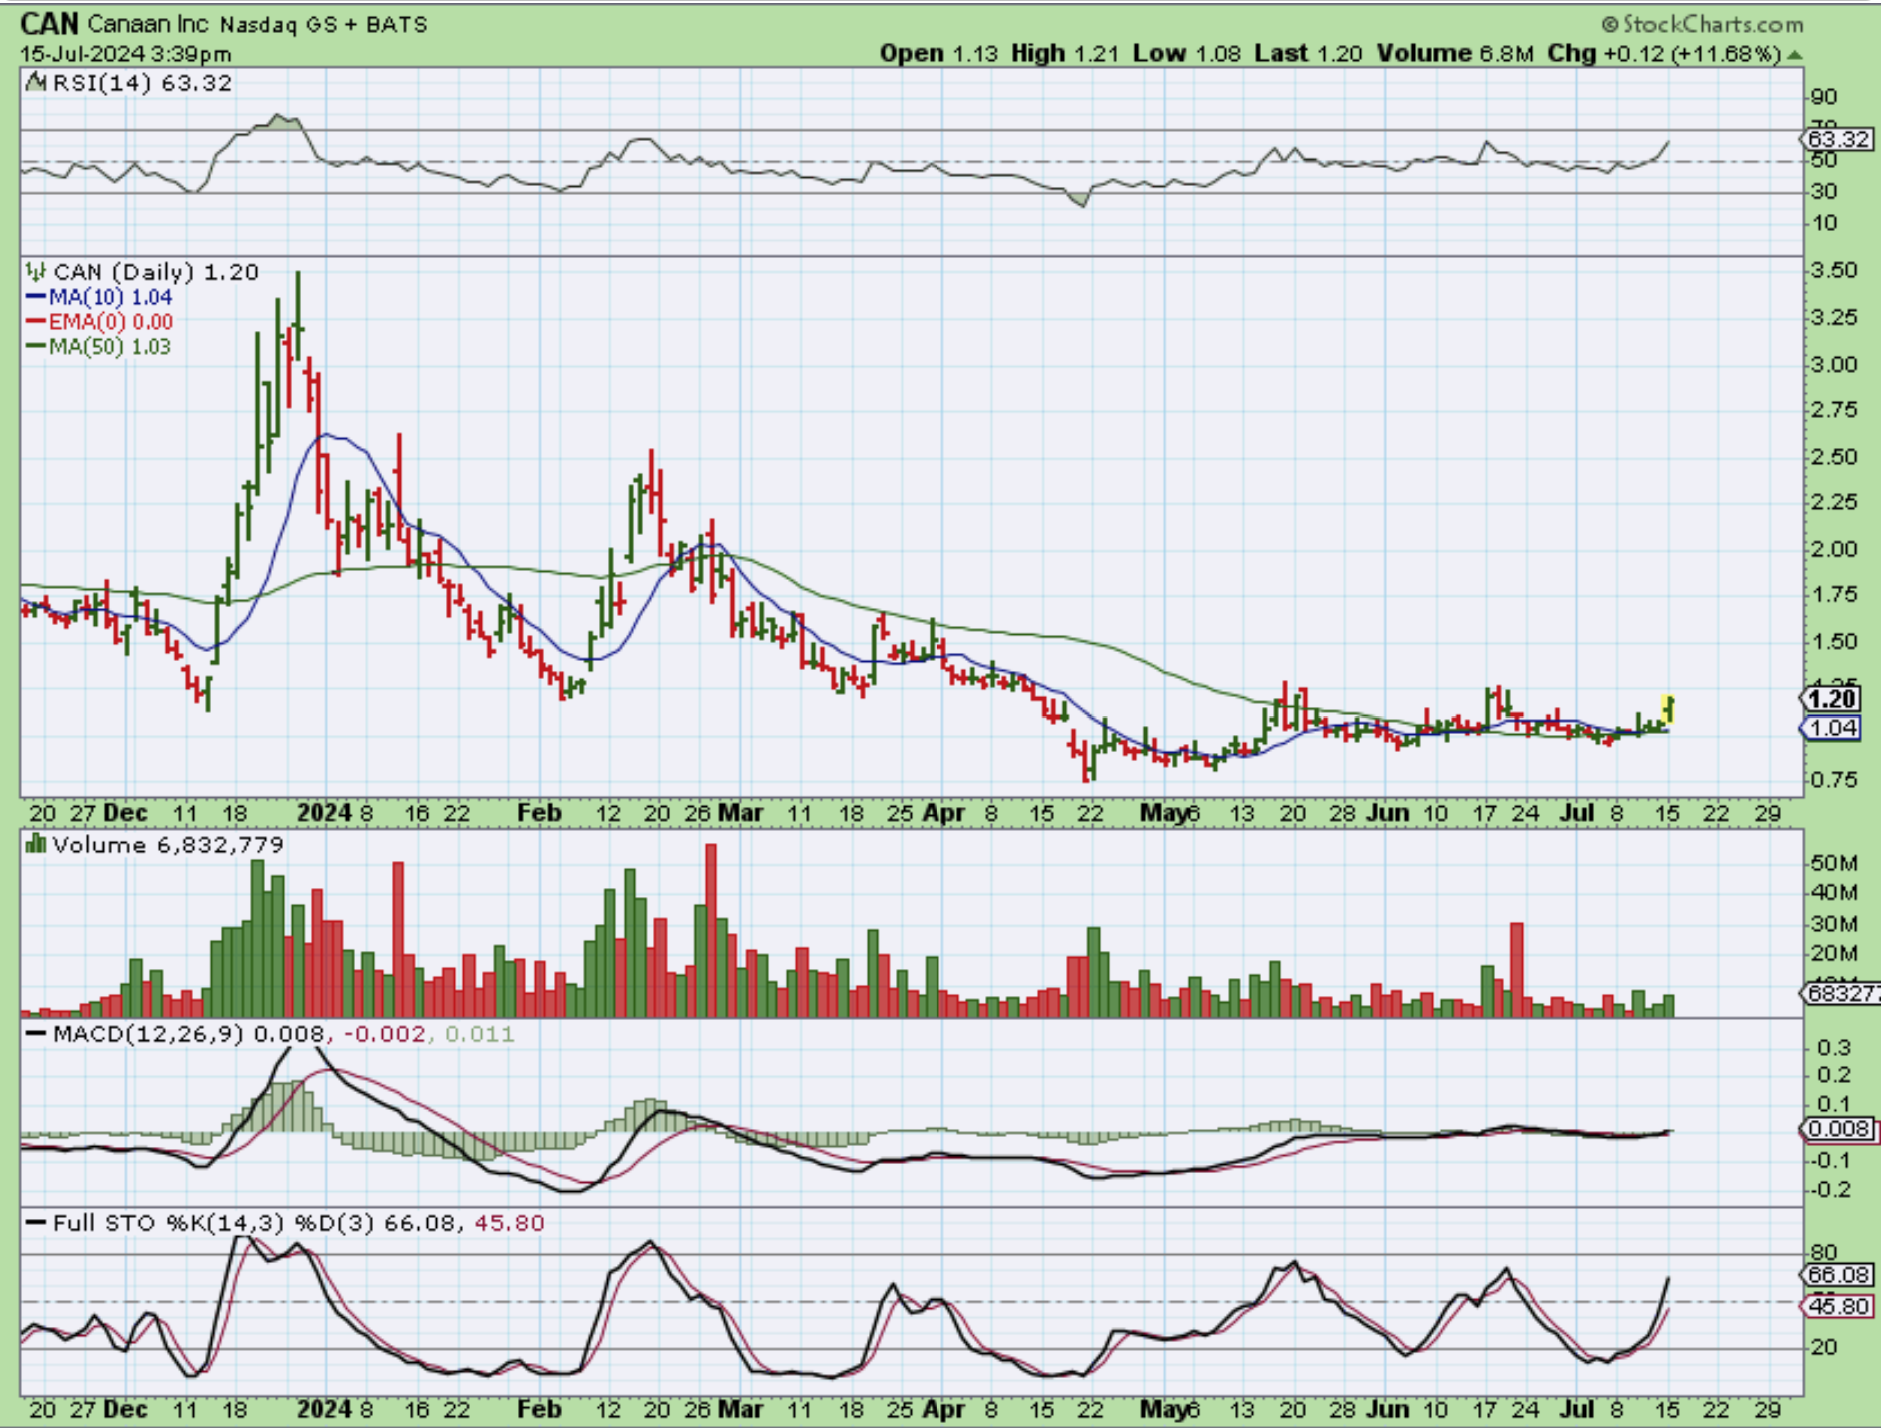Click the Volume 6,832,779 legend text
The image size is (1881, 1428).
point(168,845)
